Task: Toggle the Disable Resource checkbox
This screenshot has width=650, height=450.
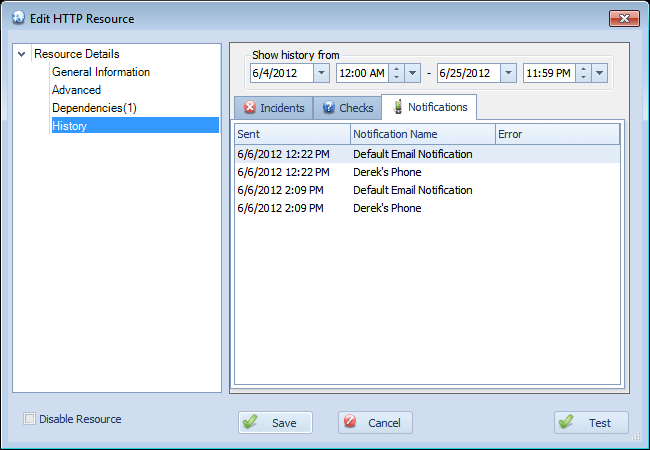Action: 29,419
